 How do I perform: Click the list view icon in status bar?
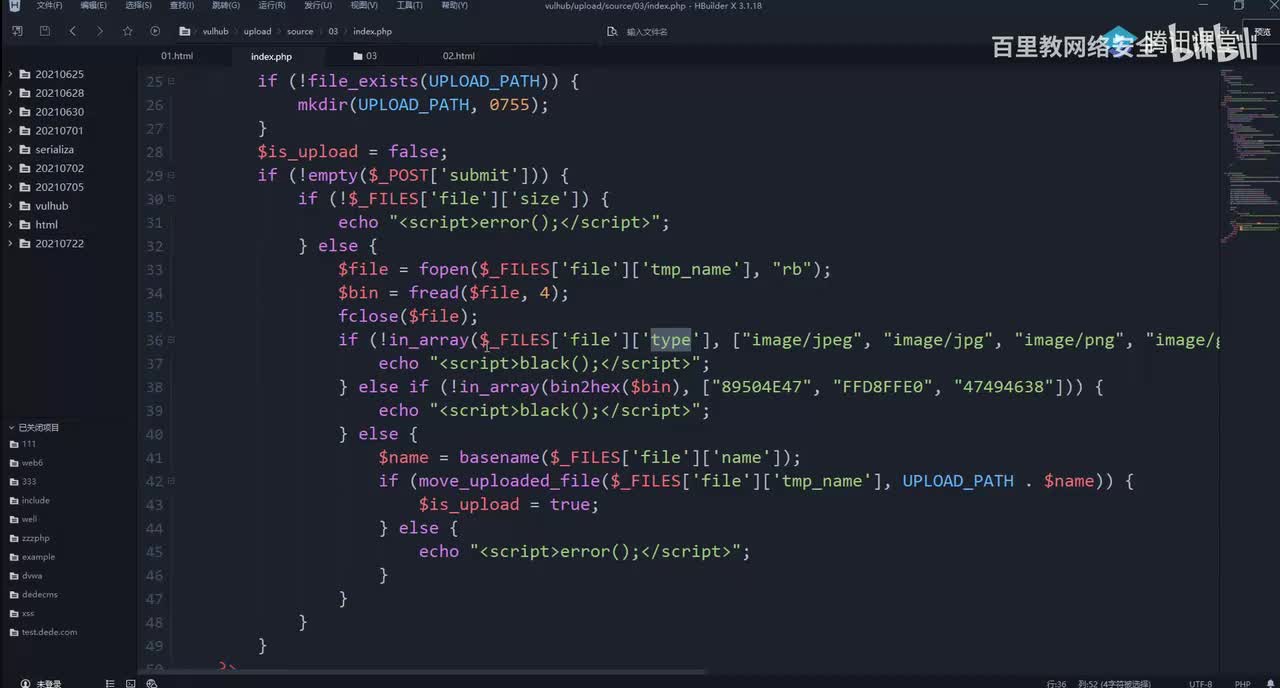coord(110,683)
